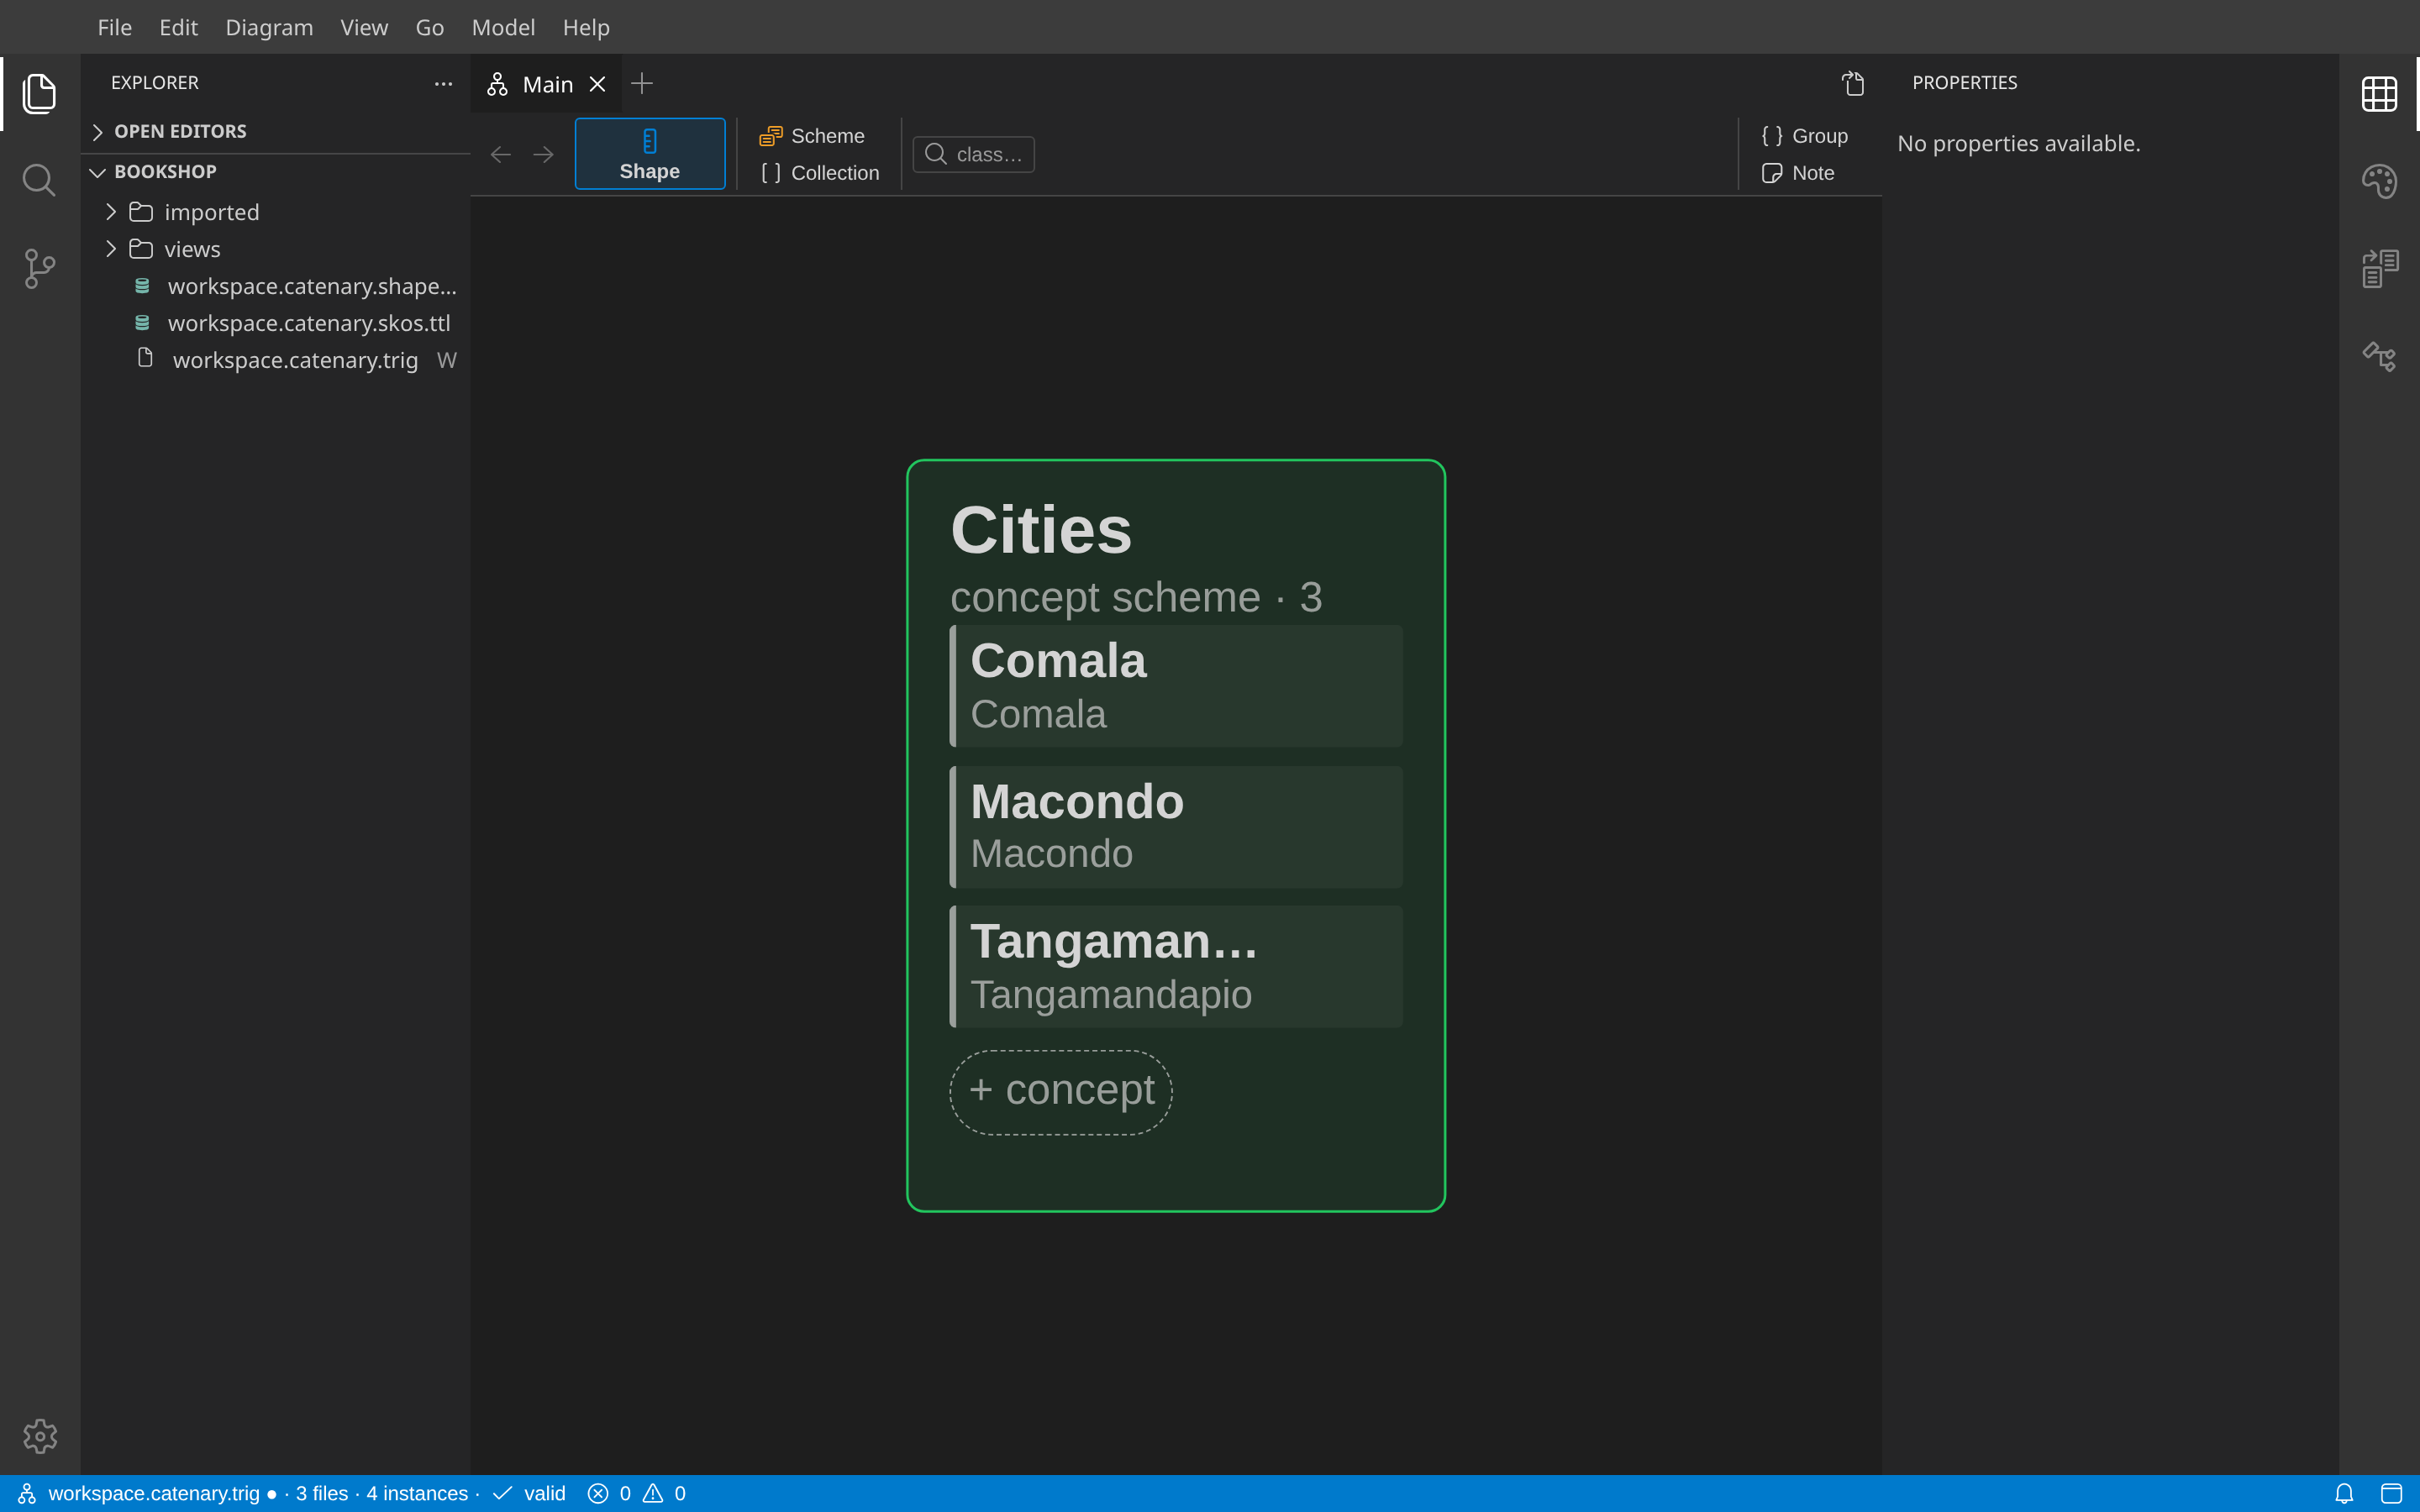The height and width of the screenshot is (1512, 2420).
Task: Select the Shape tool button
Action: [x=650, y=154]
